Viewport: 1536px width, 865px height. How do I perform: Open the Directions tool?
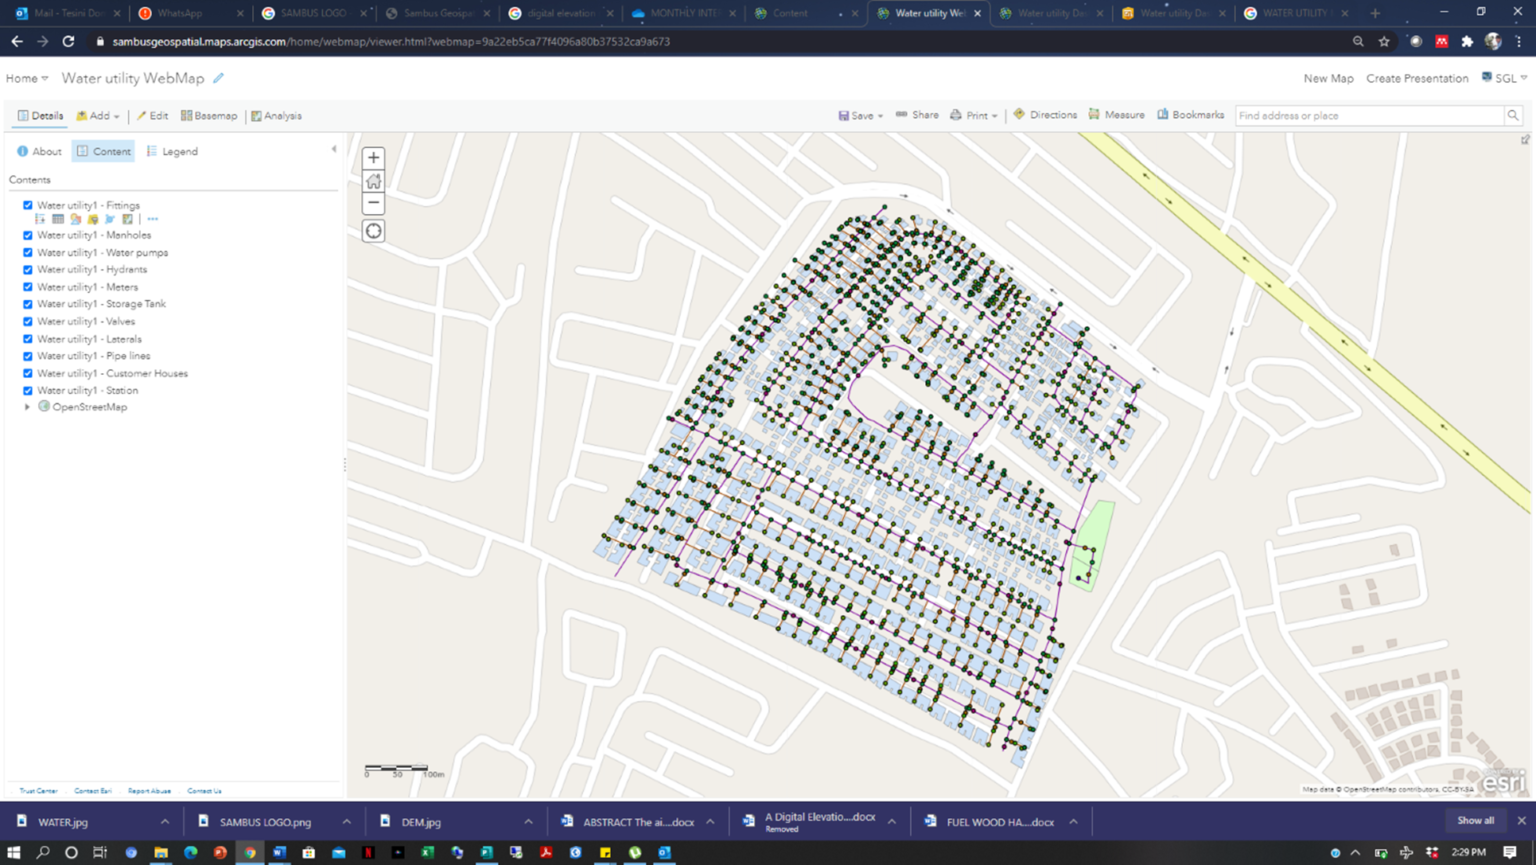click(1045, 115)
